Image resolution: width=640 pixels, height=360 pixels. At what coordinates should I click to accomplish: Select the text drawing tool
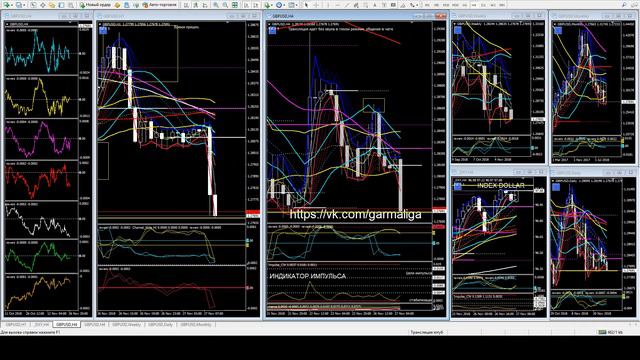375,5
